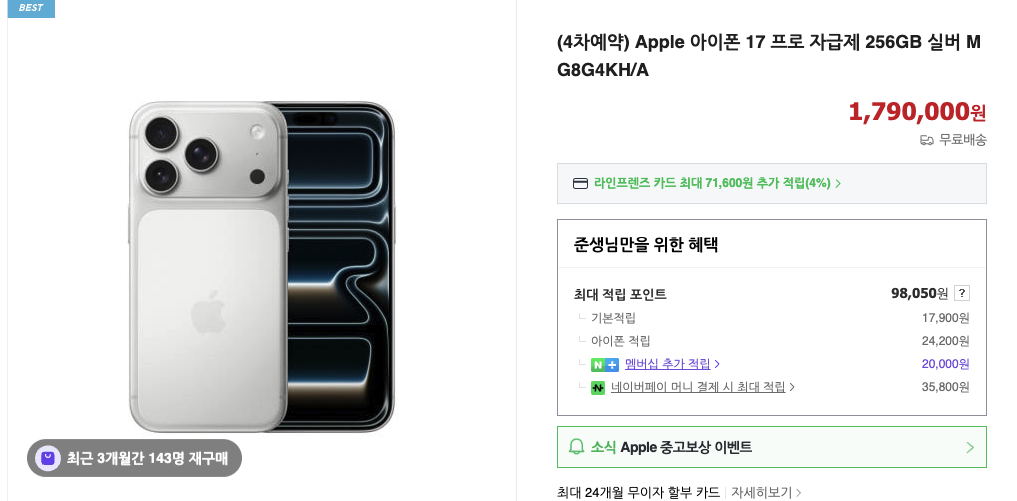Click the question mark help icon beside 98,050원
Viewport: 1017px width, 501px height.
(x=961, y=293)
